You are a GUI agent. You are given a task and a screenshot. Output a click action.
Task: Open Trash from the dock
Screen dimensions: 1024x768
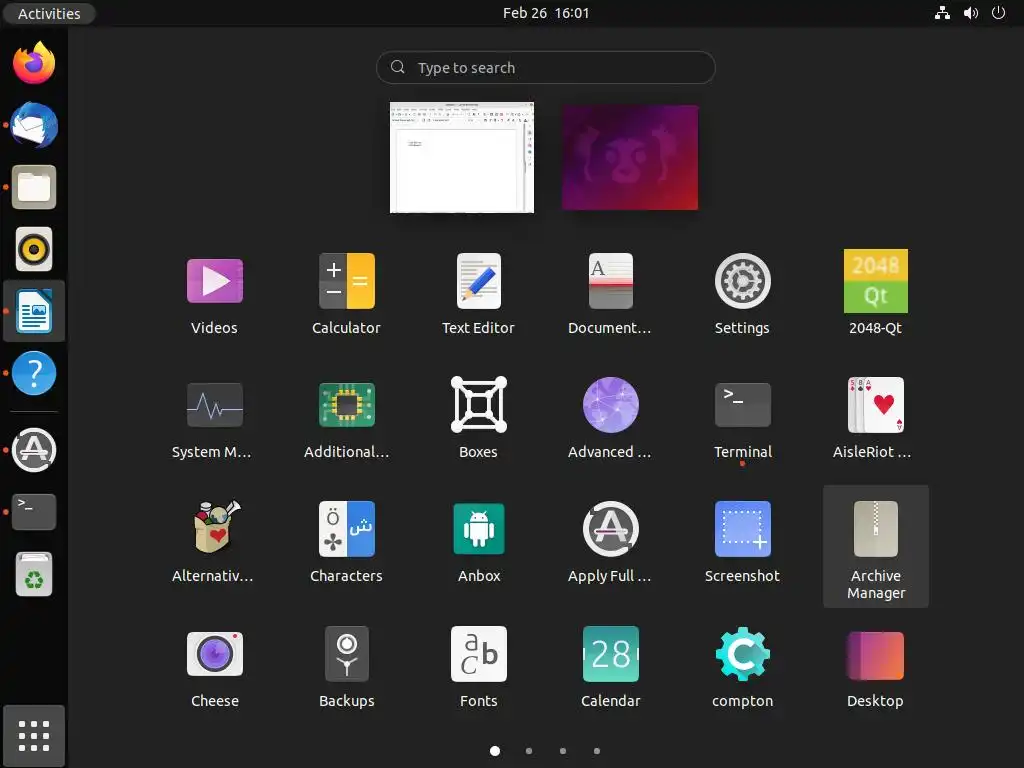[x=34, y=574]
